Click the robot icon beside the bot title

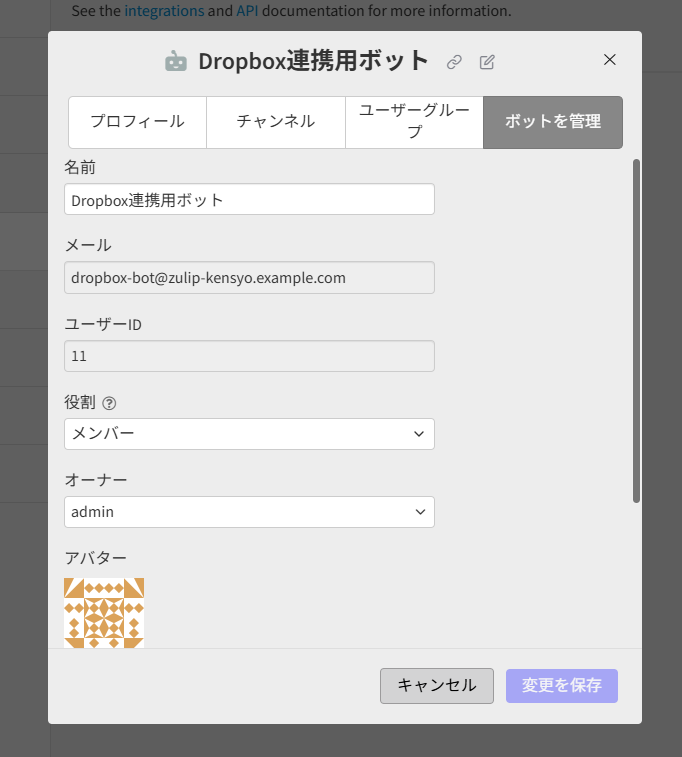tap(176, 61)
